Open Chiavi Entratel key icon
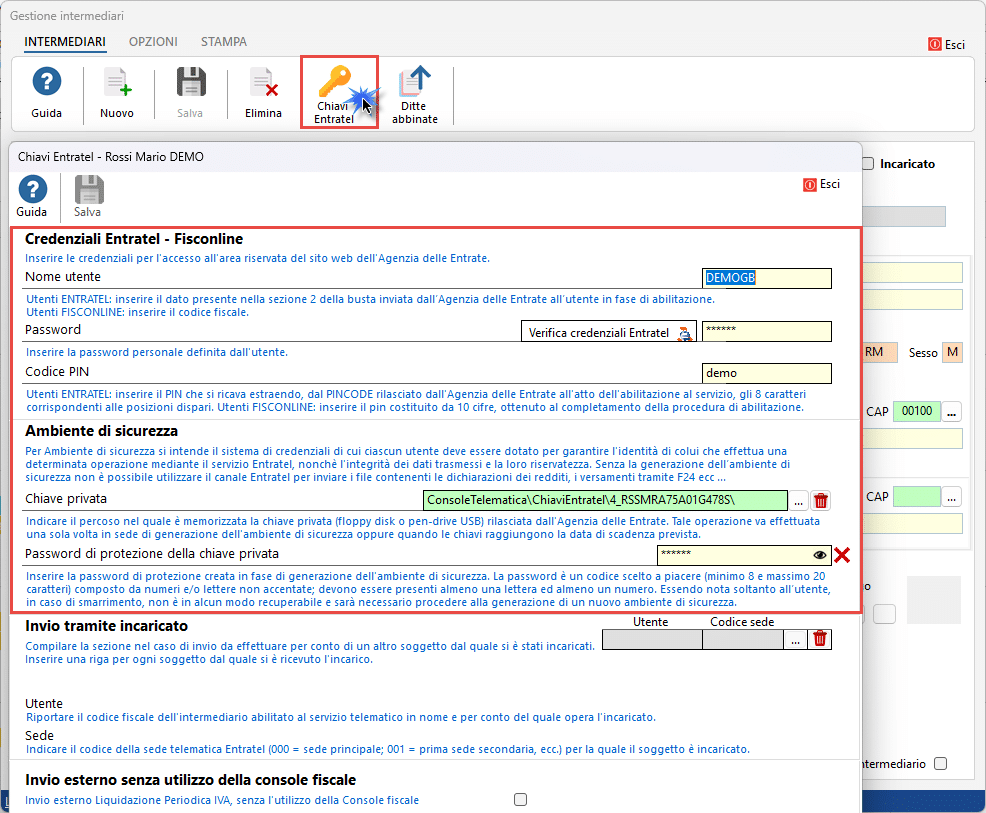This screenshot has height=813, width=986. [339, 92]
